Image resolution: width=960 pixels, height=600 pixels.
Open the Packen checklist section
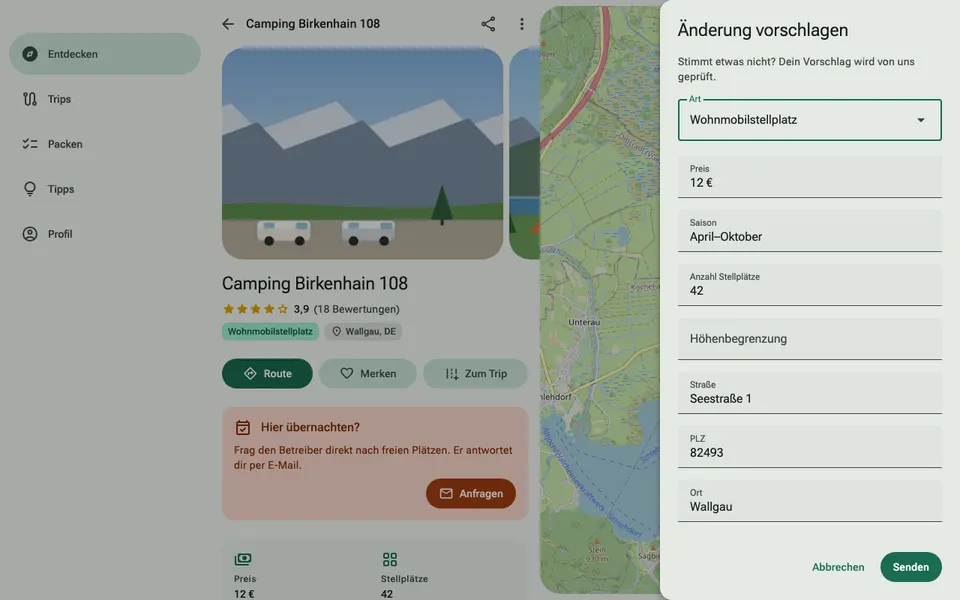[x=105, y=144]
